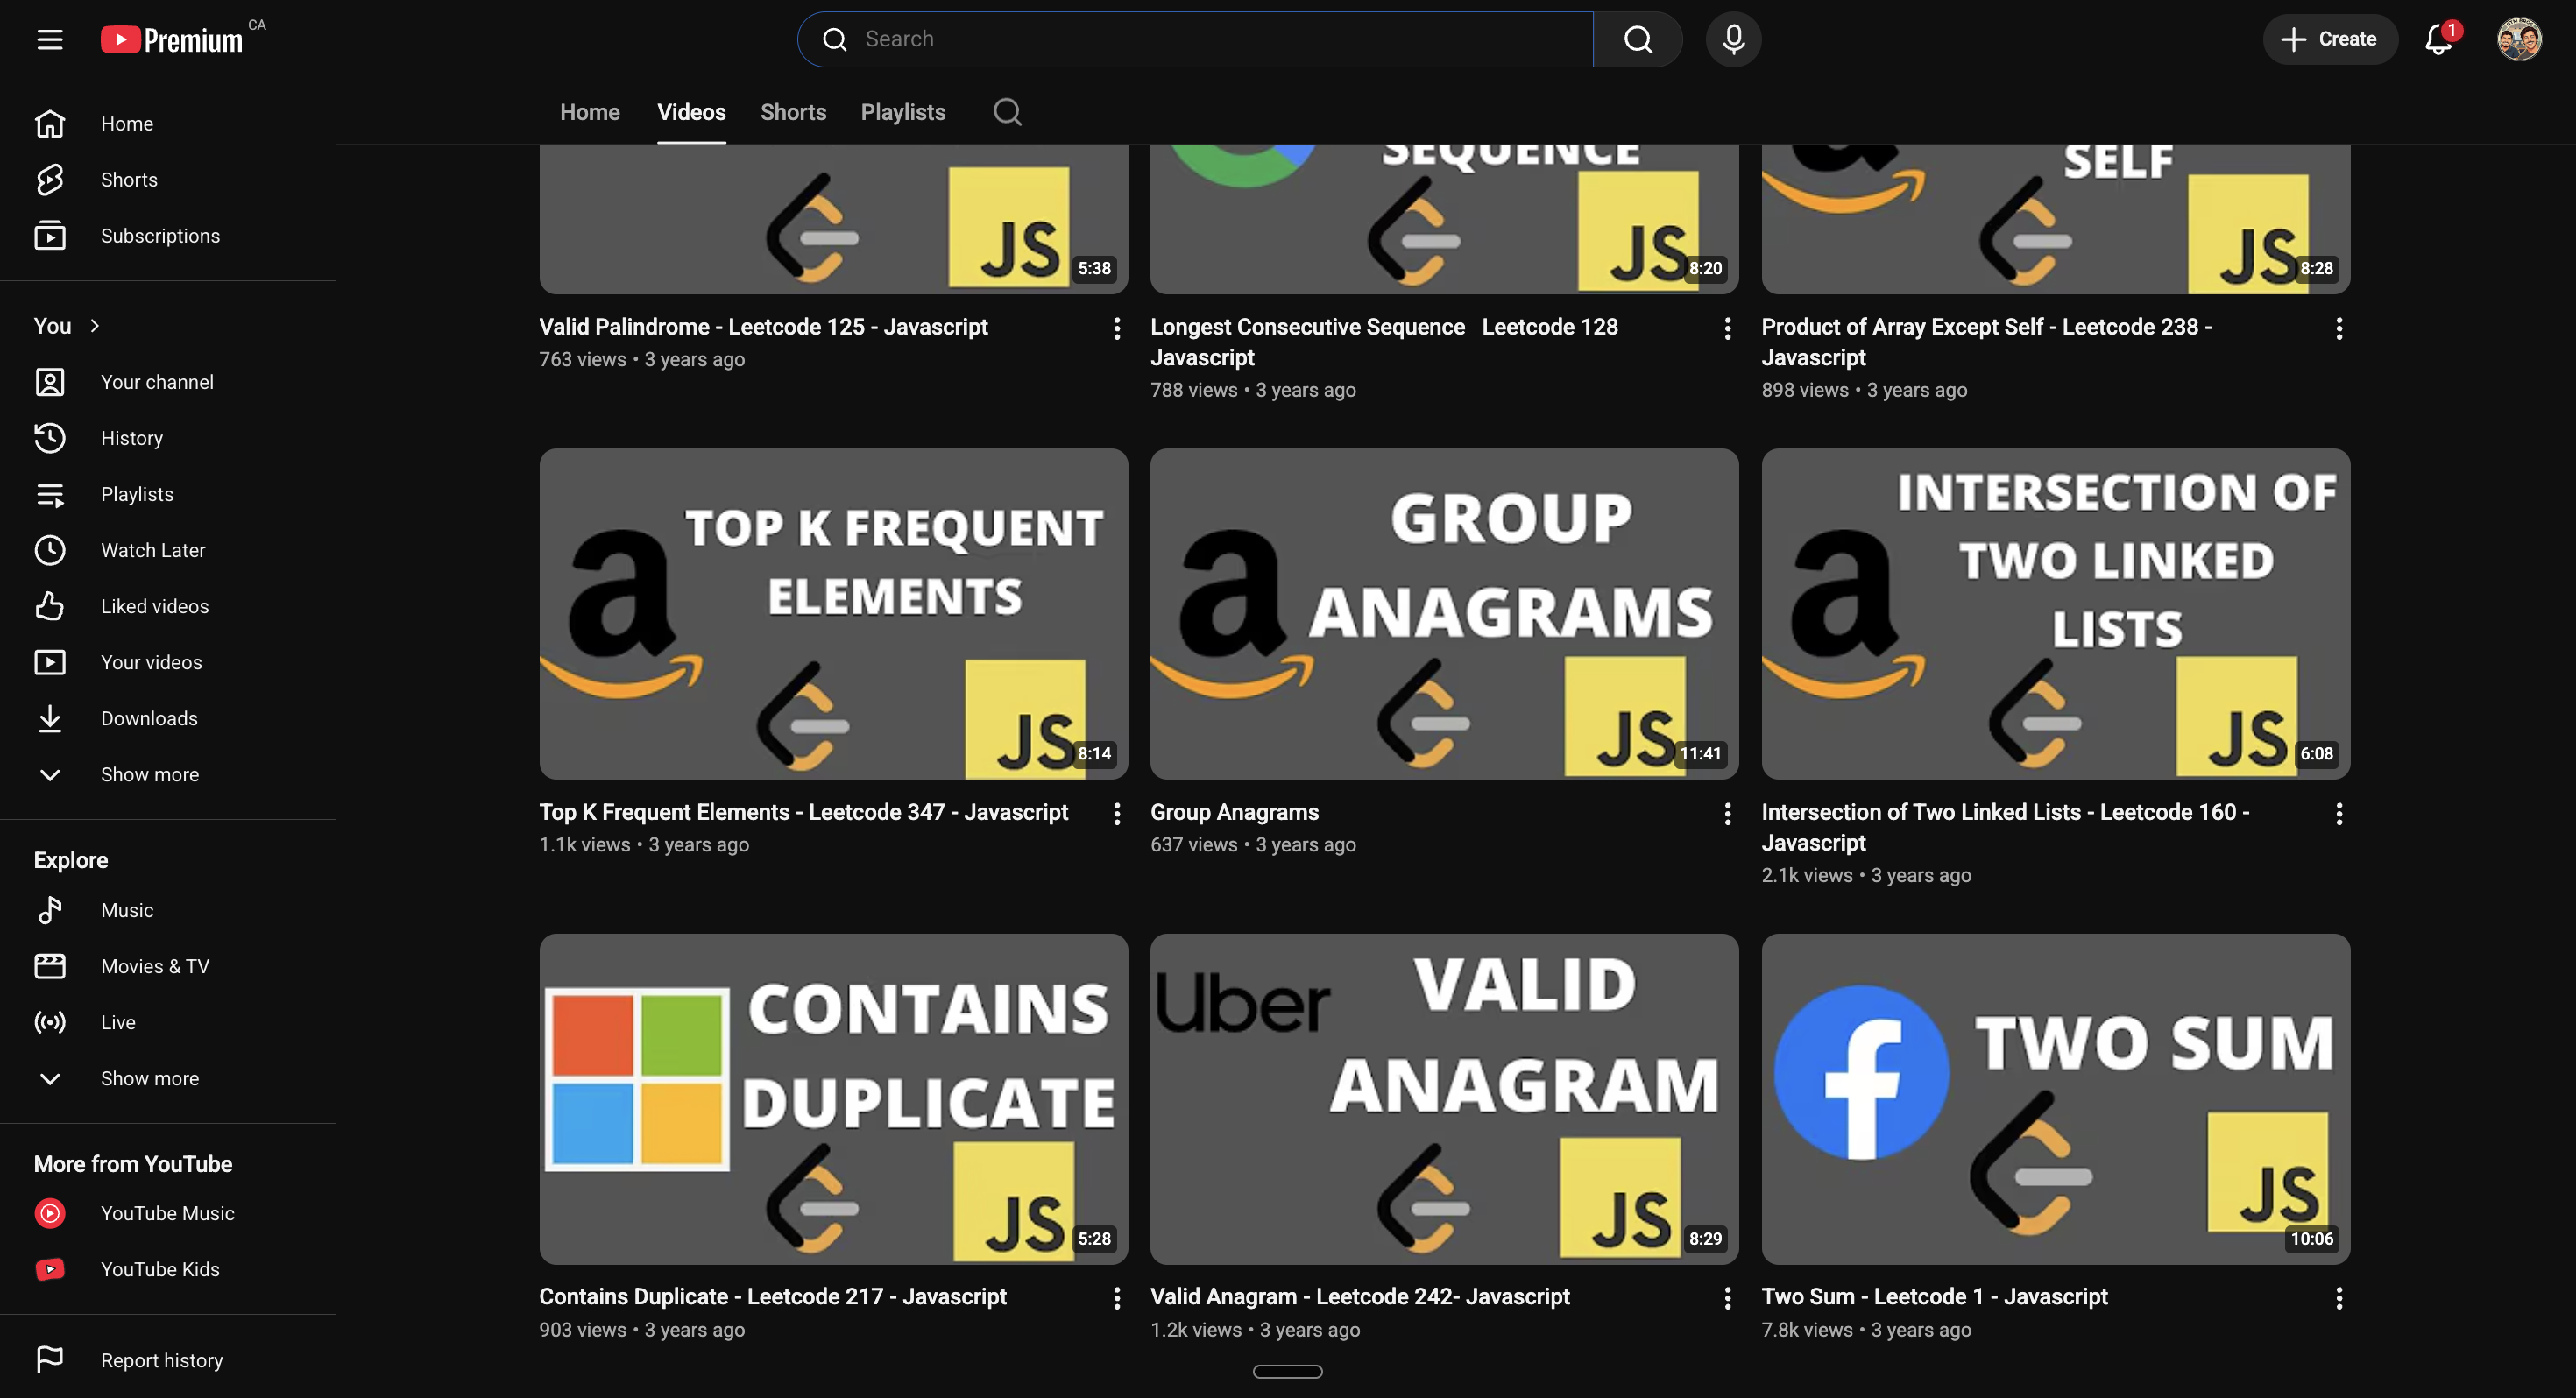Open the account avatar menu
This screenshot has height=1398, width=2576.
pos(2518,39)
